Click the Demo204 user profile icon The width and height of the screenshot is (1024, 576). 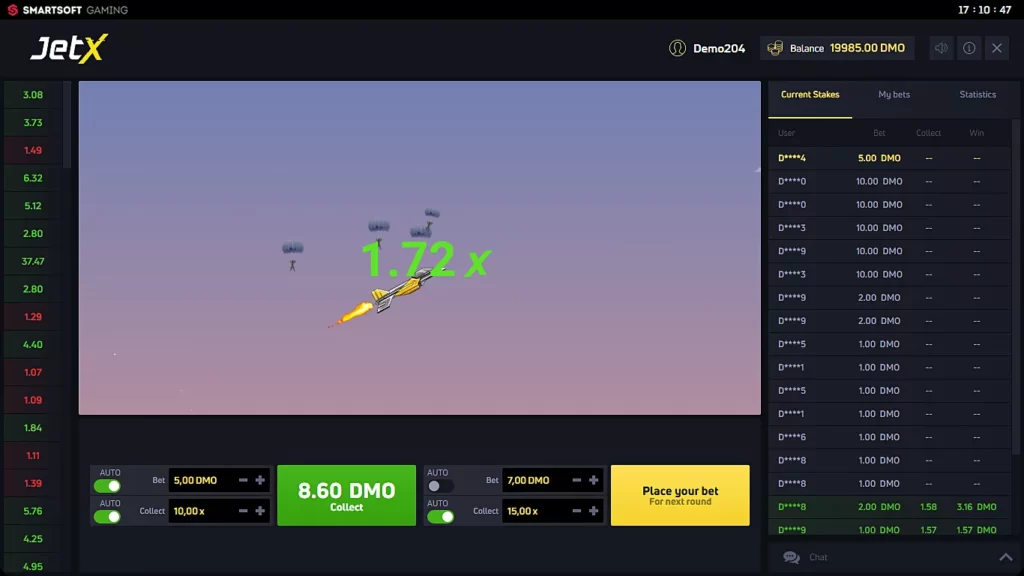678,48
